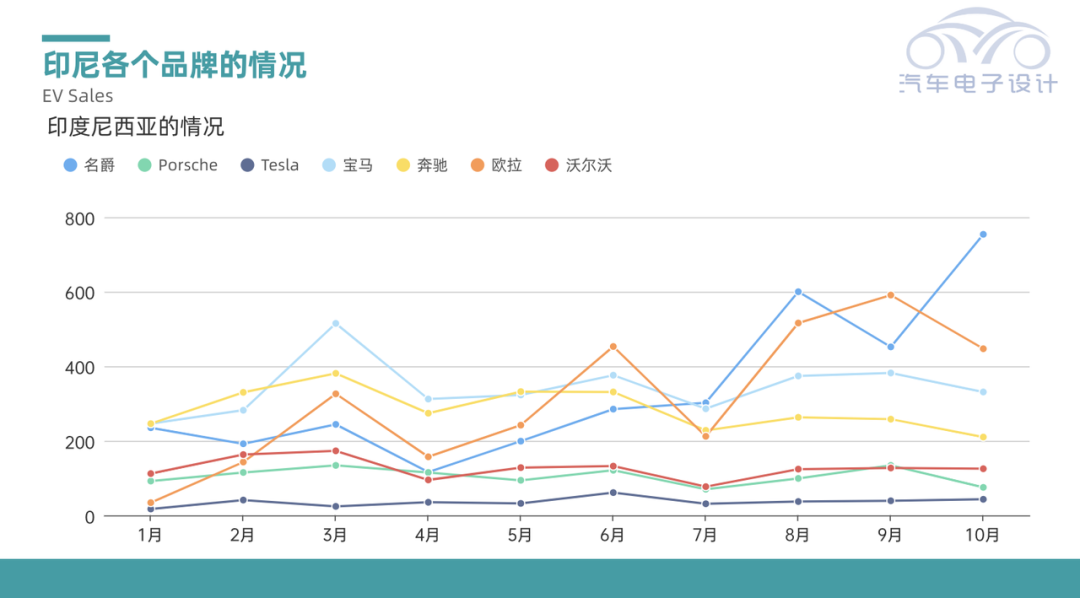Click the 600 y-axis label

point(80,293)
